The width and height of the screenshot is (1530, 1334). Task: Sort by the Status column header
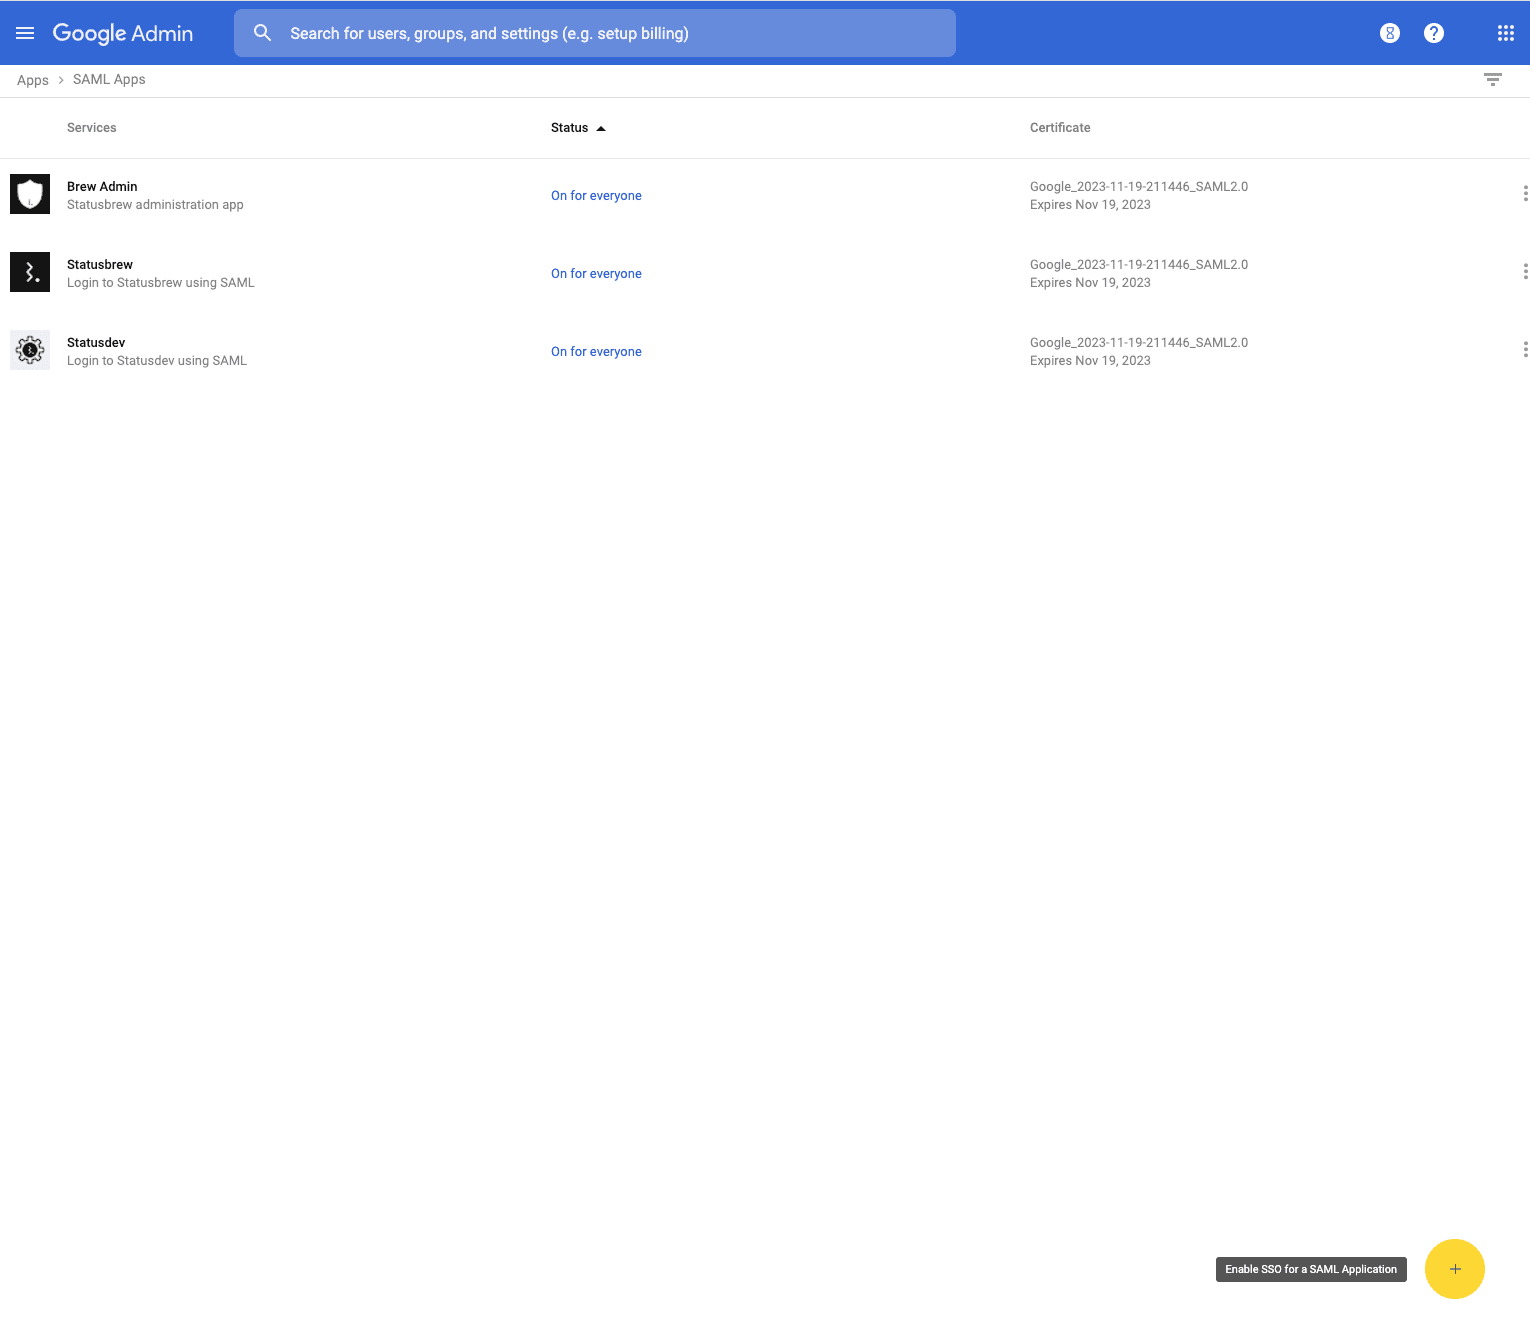click(x=578, y=128)
